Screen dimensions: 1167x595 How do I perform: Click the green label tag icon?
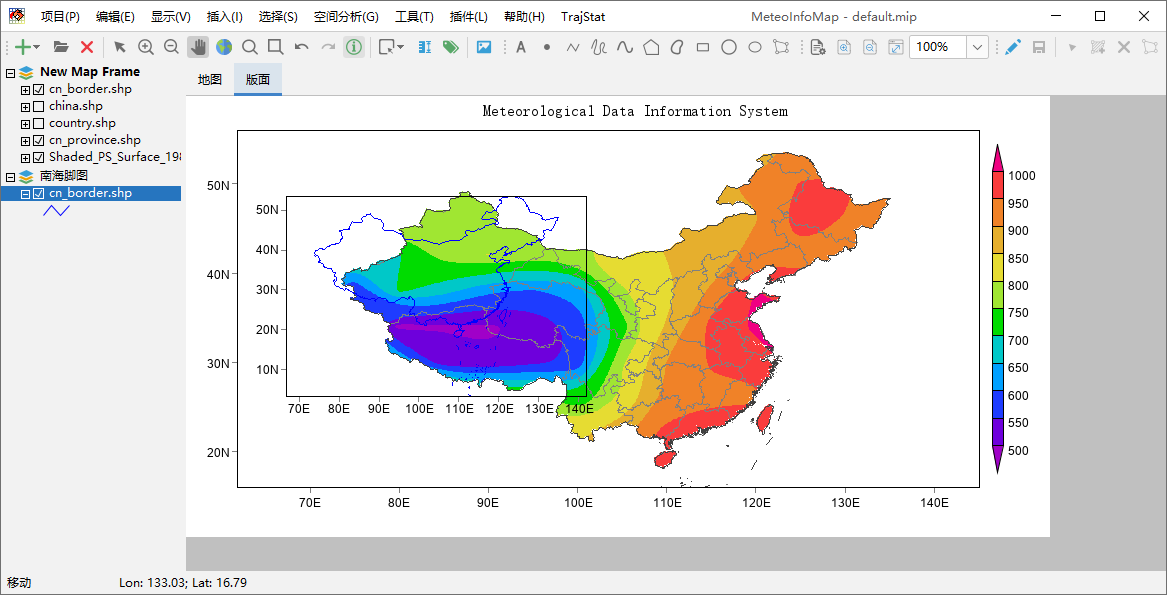(x=450, y=47)
